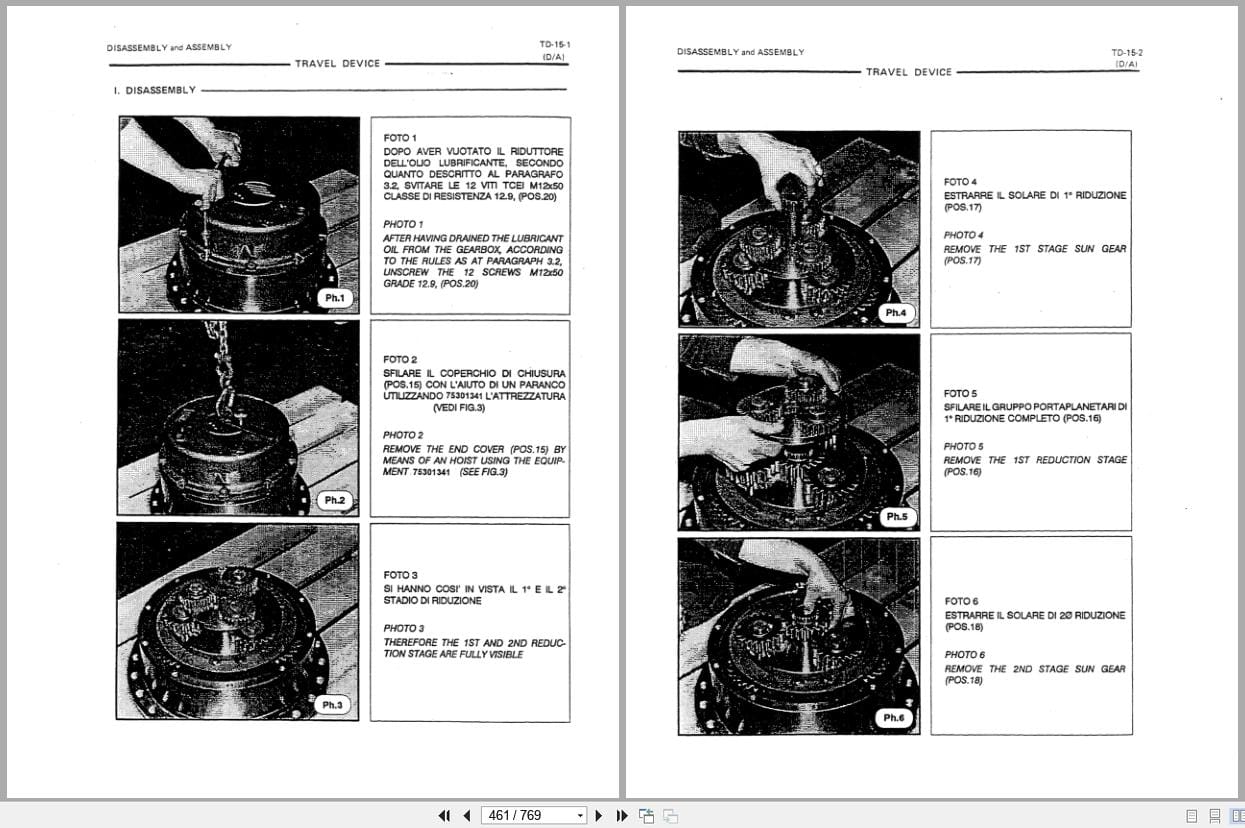The image size is (1245, 828).
Task: Open a new tab using the plus icon
Action: tap(646, 815)
